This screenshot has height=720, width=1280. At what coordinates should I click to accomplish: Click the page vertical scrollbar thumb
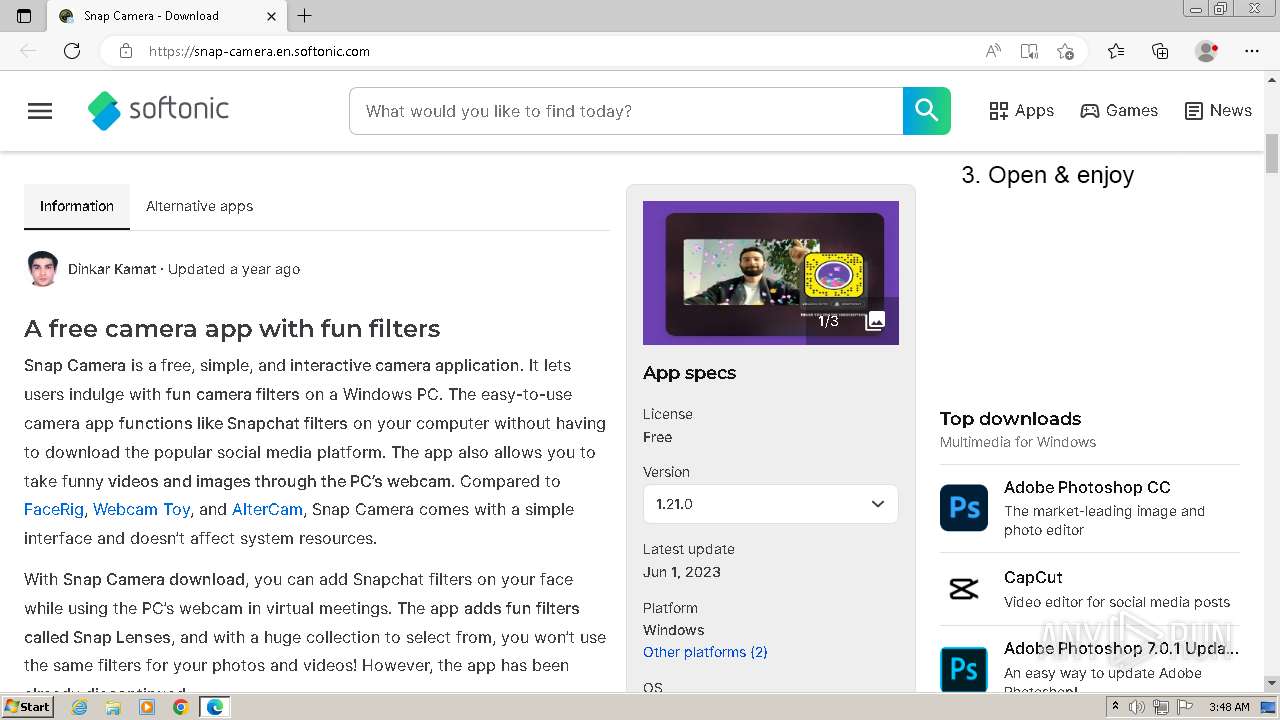[1272, 152]
